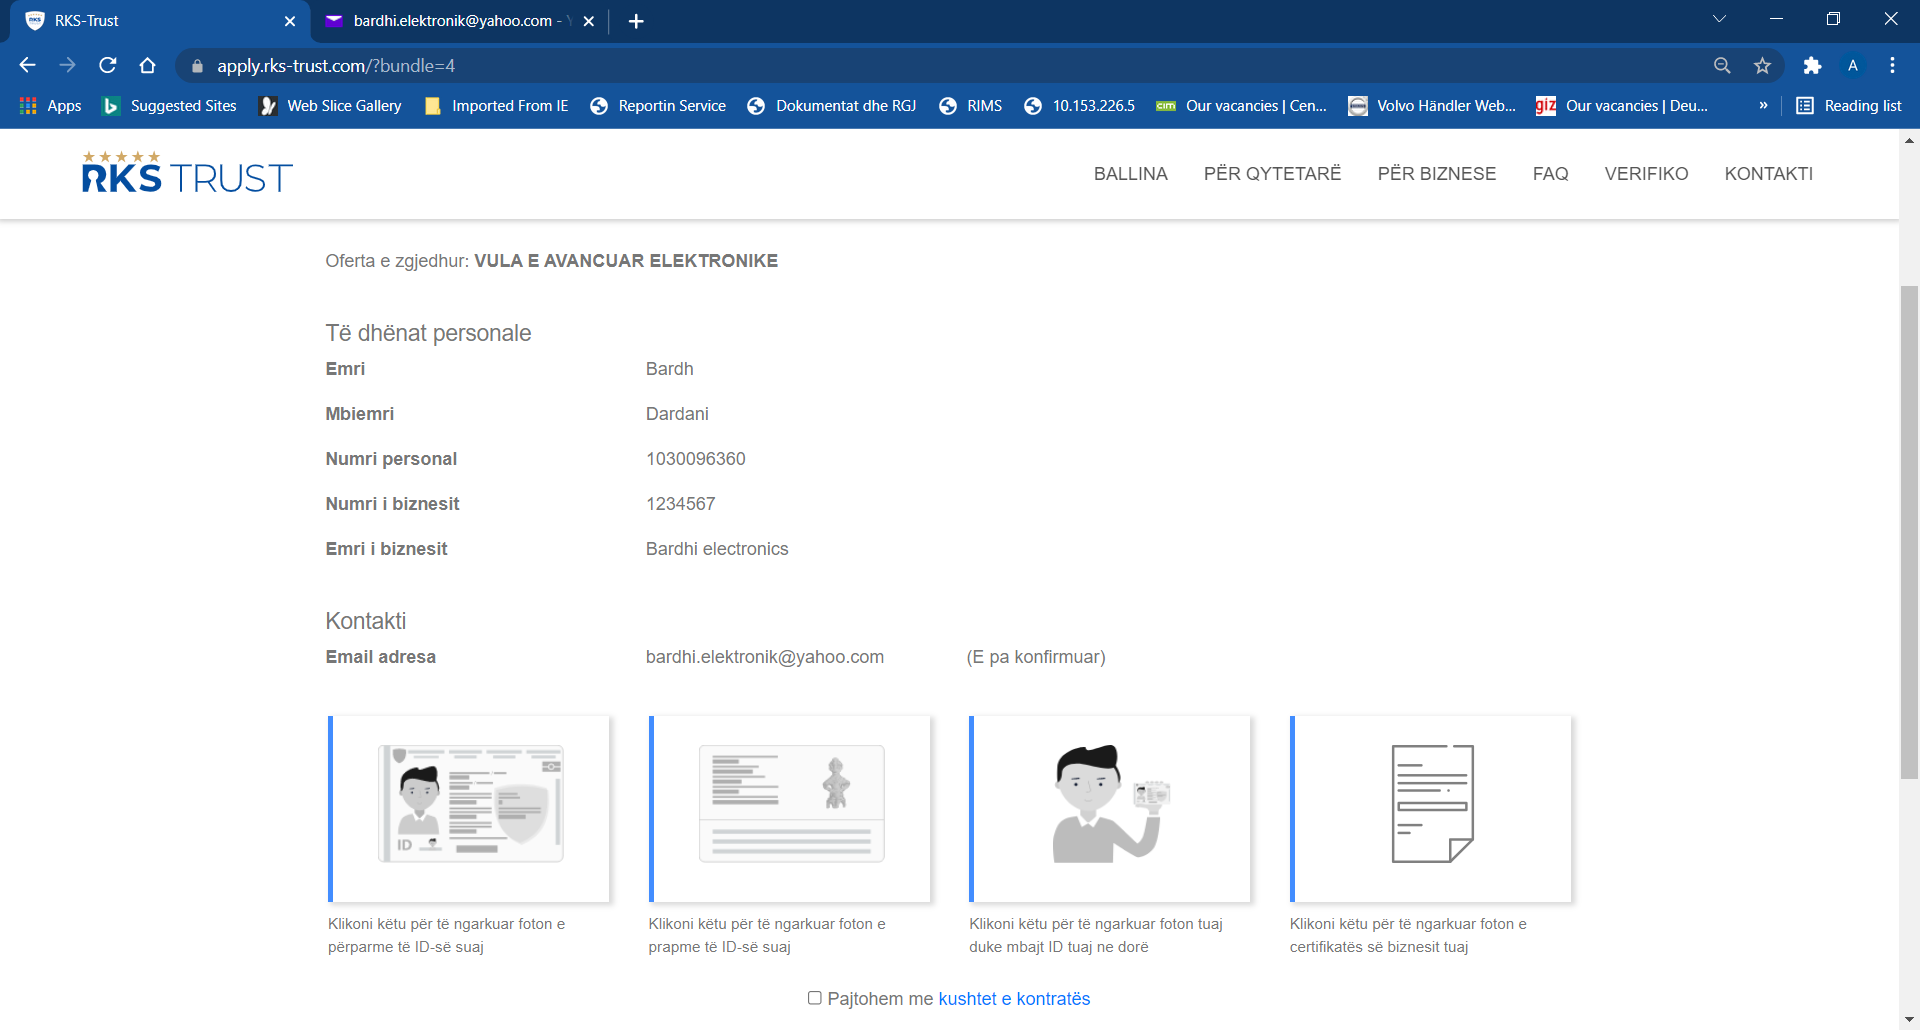Open PËR QYTETARË menu item
The image size is (1920, 1030).
coord(1272,174)
